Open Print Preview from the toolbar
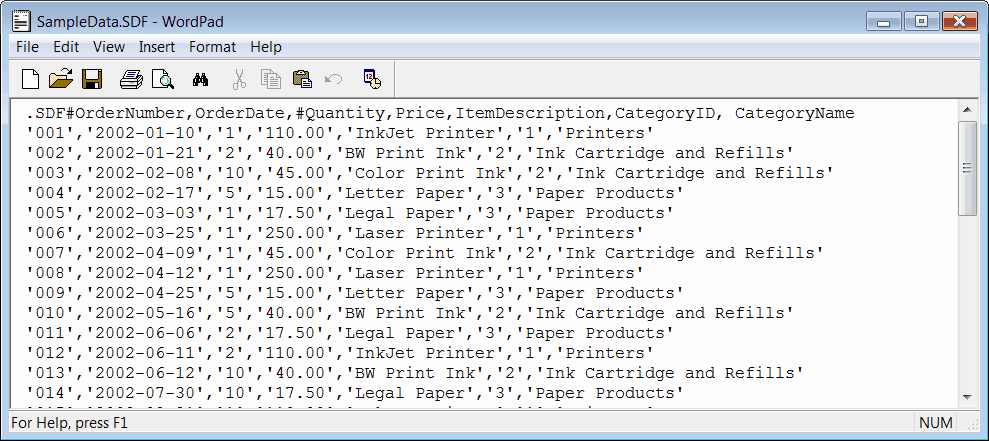Screen dimensions: 989x441 pyautogui.click(x=163, y=79)
